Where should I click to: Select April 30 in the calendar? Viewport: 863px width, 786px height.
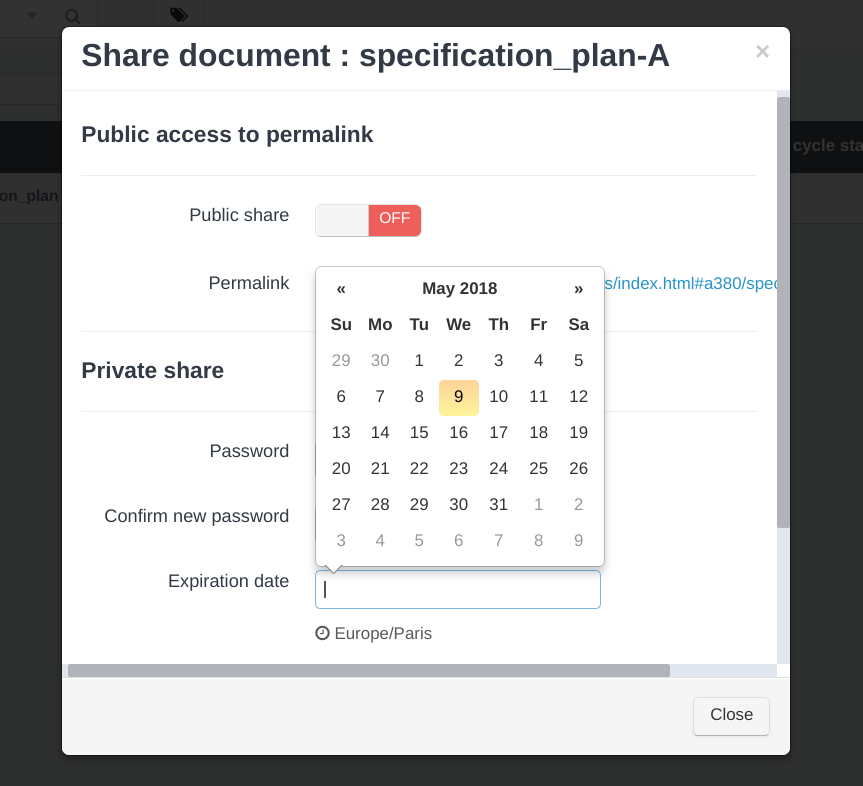(x=380, y=361)
